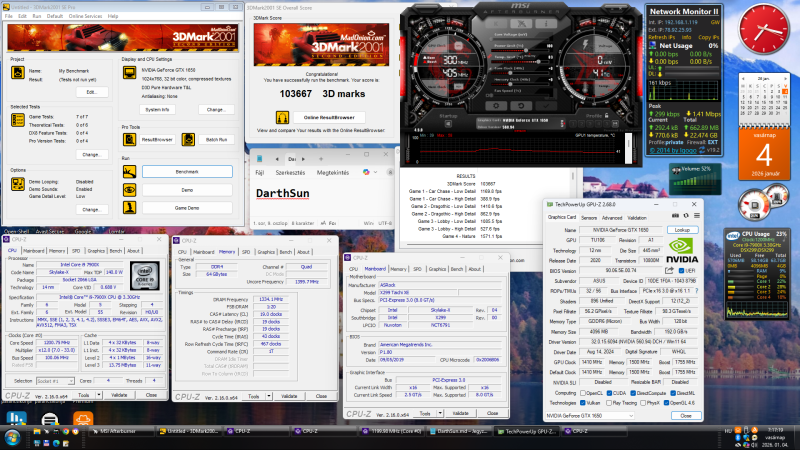Toggle the PhysX checkbox in GPU-Z
800x450 pixels.
click(643, 403)
